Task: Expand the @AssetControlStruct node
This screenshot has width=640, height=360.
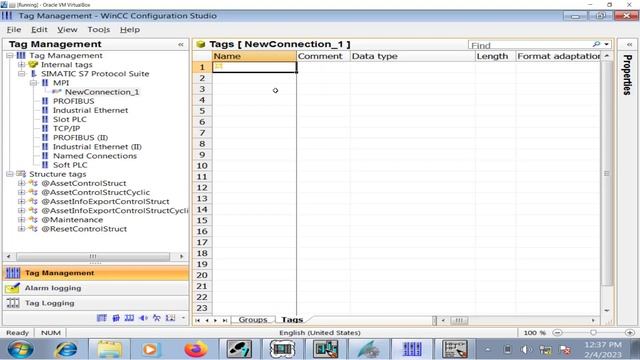Action: coord(21,183)
